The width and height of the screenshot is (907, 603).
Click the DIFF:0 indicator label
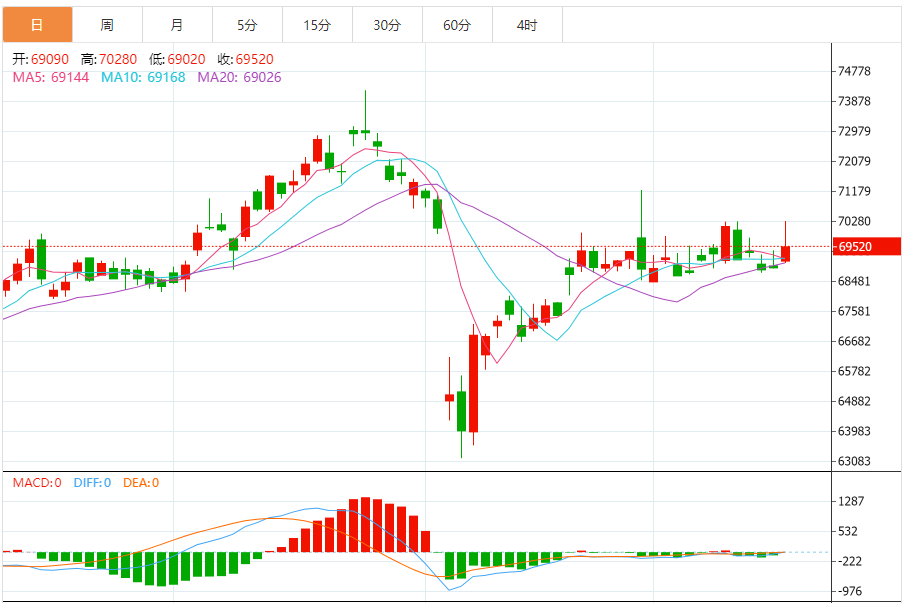coord(92,483)
